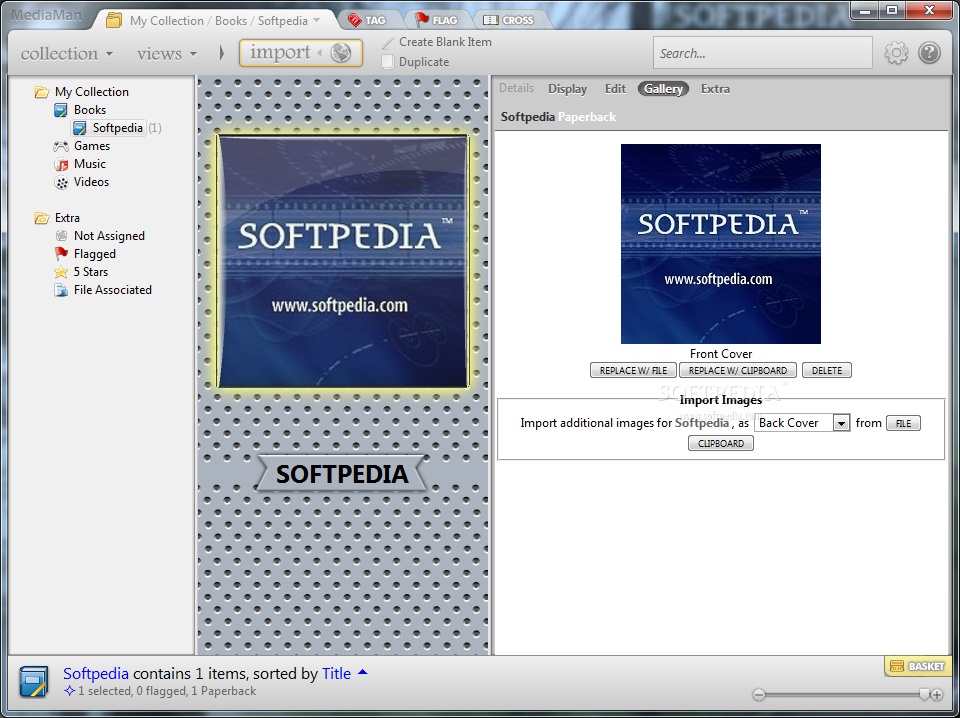
Task: Open the Display tab
Action: pyautogui.click(x=567, y=89)
